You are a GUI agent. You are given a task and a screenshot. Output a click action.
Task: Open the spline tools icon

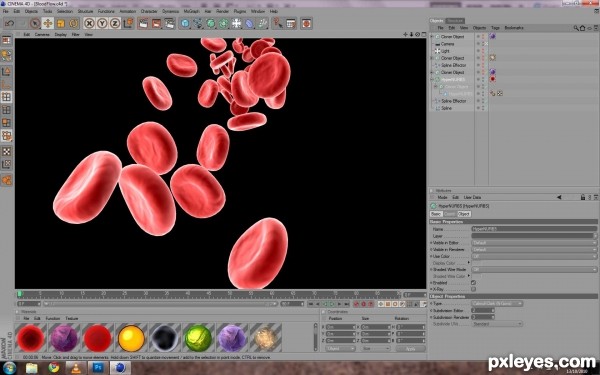pyautogui.click(x=198, y=23)
